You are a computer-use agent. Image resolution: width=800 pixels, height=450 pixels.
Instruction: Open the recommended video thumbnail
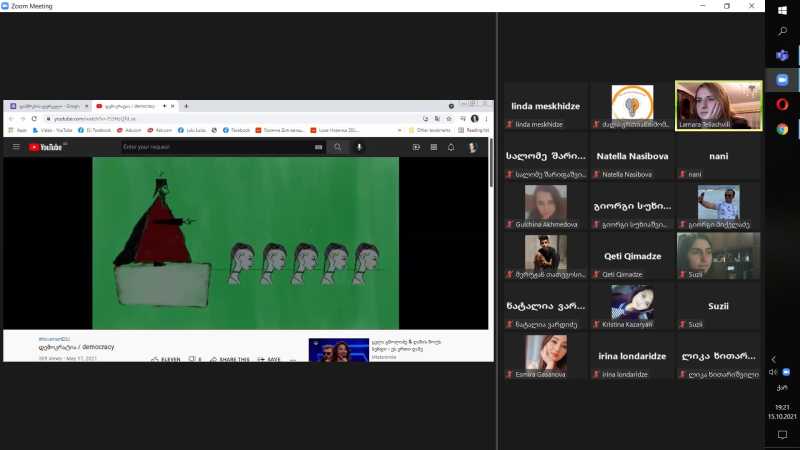click(339, 350)
